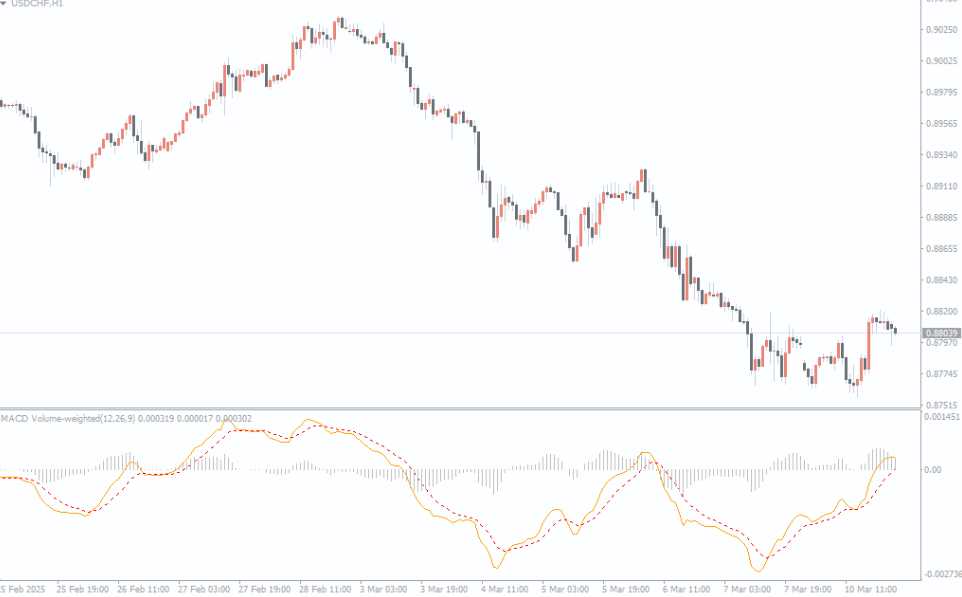The width and height of the screenshot is (962, 597).
Task: Click the 0.88200 price axis label
Action: pyautogui.click(x=942, y=311)
